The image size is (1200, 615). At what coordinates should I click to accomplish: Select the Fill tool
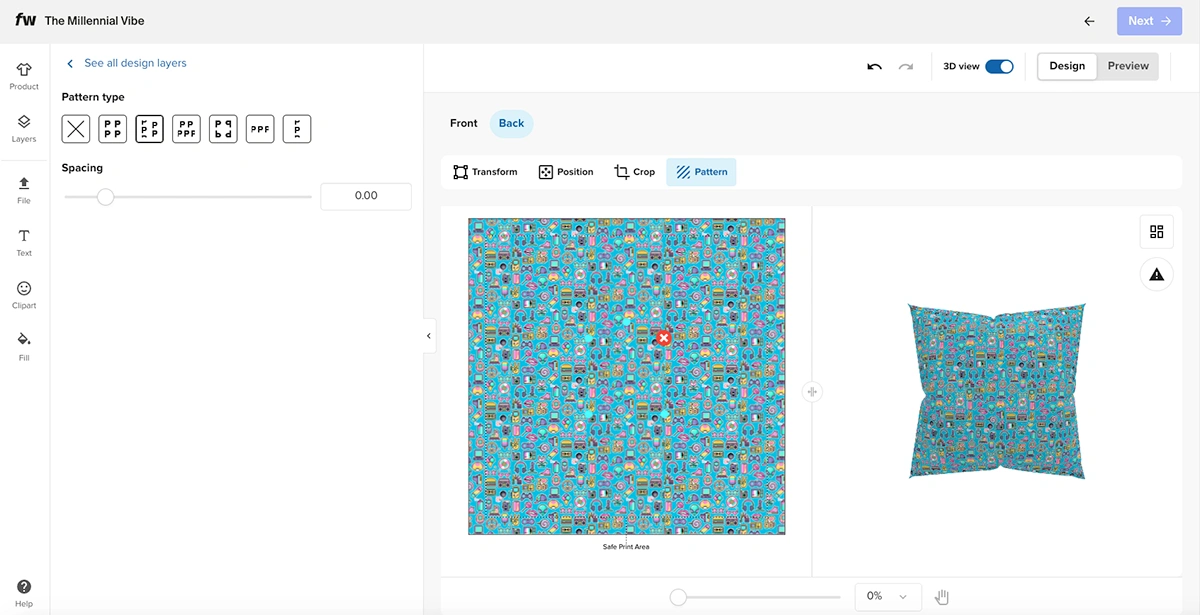coord(24,344)
